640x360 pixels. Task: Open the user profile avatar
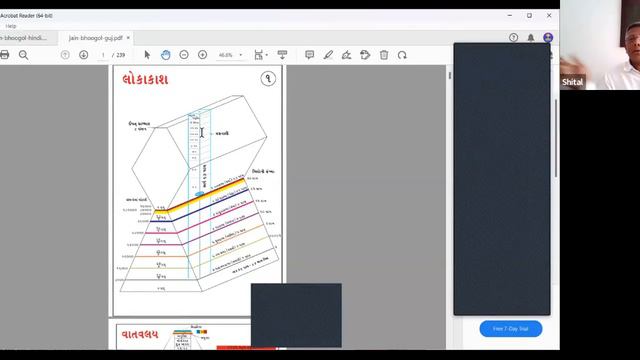coord(548,38)
